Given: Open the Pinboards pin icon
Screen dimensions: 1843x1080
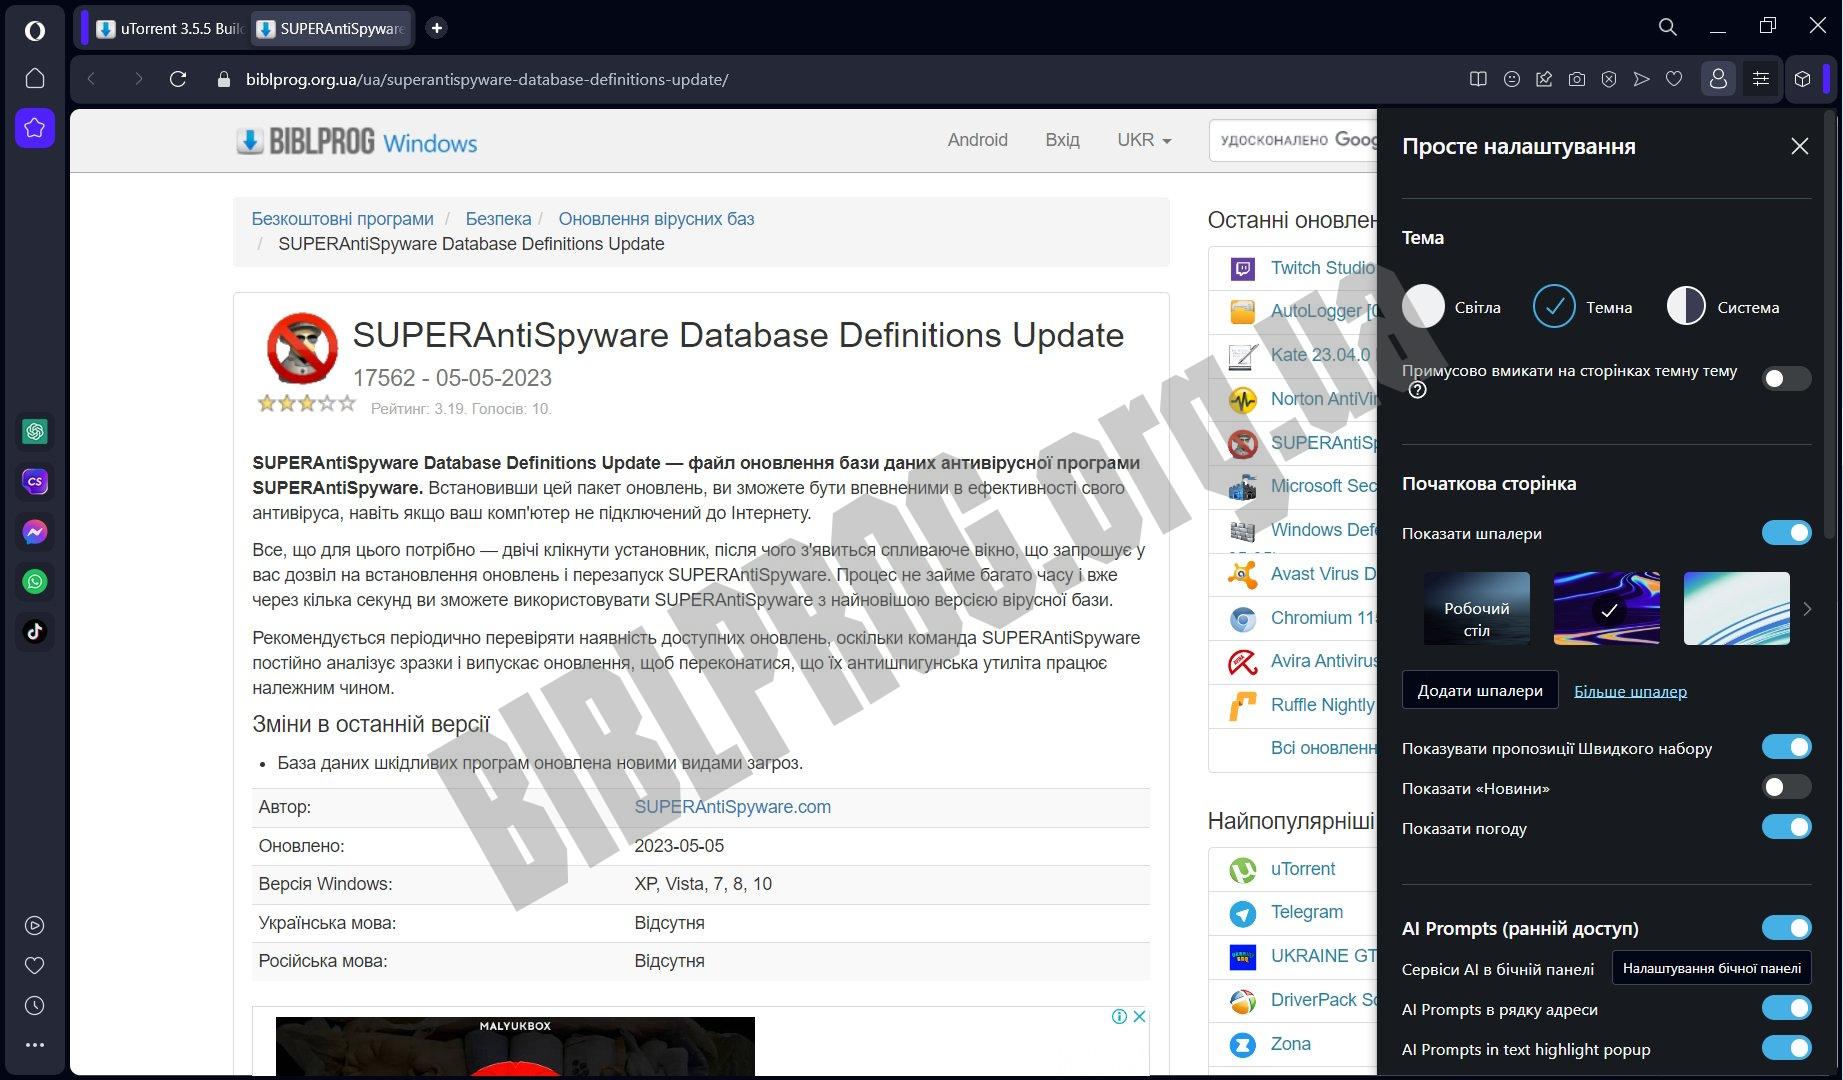Looking at the screenshot, I should [x=1544, y=79].
